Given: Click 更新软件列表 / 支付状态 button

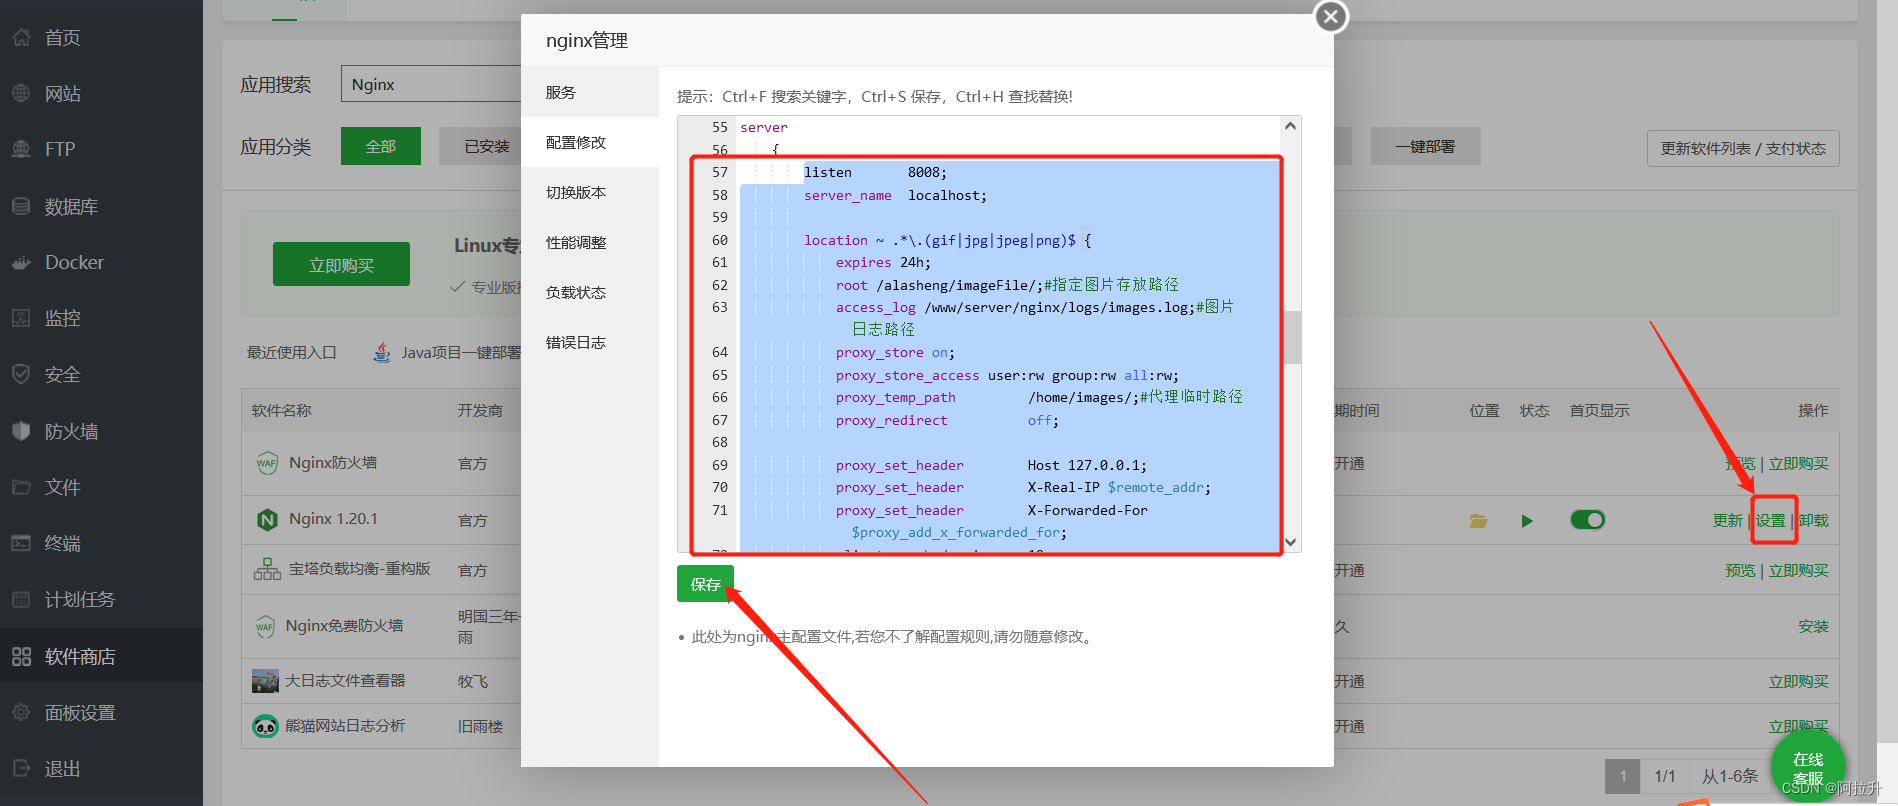Looking at the screenshot, I should coord(1743,148).
